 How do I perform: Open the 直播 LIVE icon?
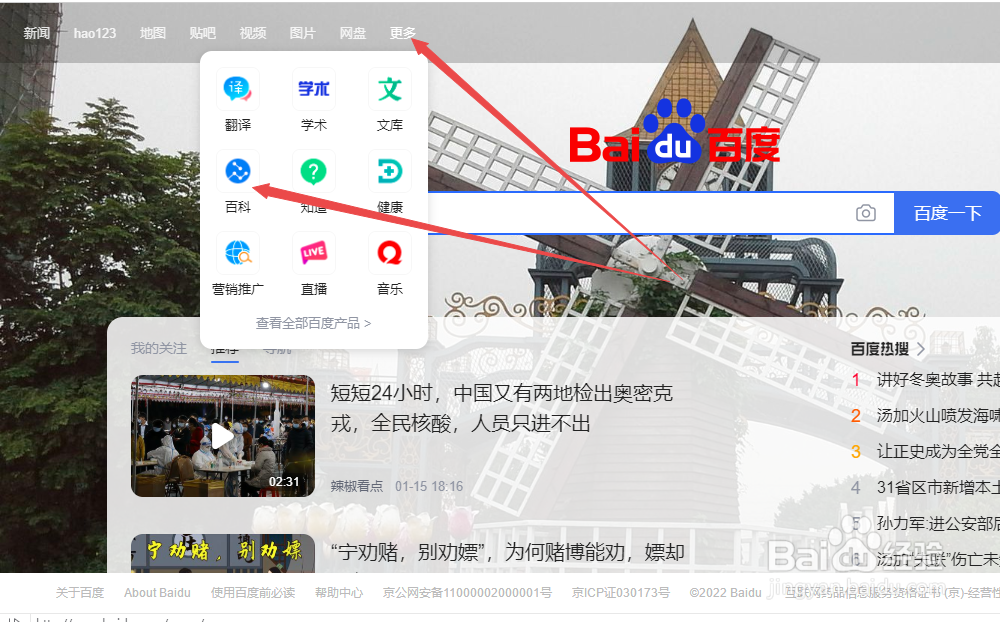(x=313, y=253)
